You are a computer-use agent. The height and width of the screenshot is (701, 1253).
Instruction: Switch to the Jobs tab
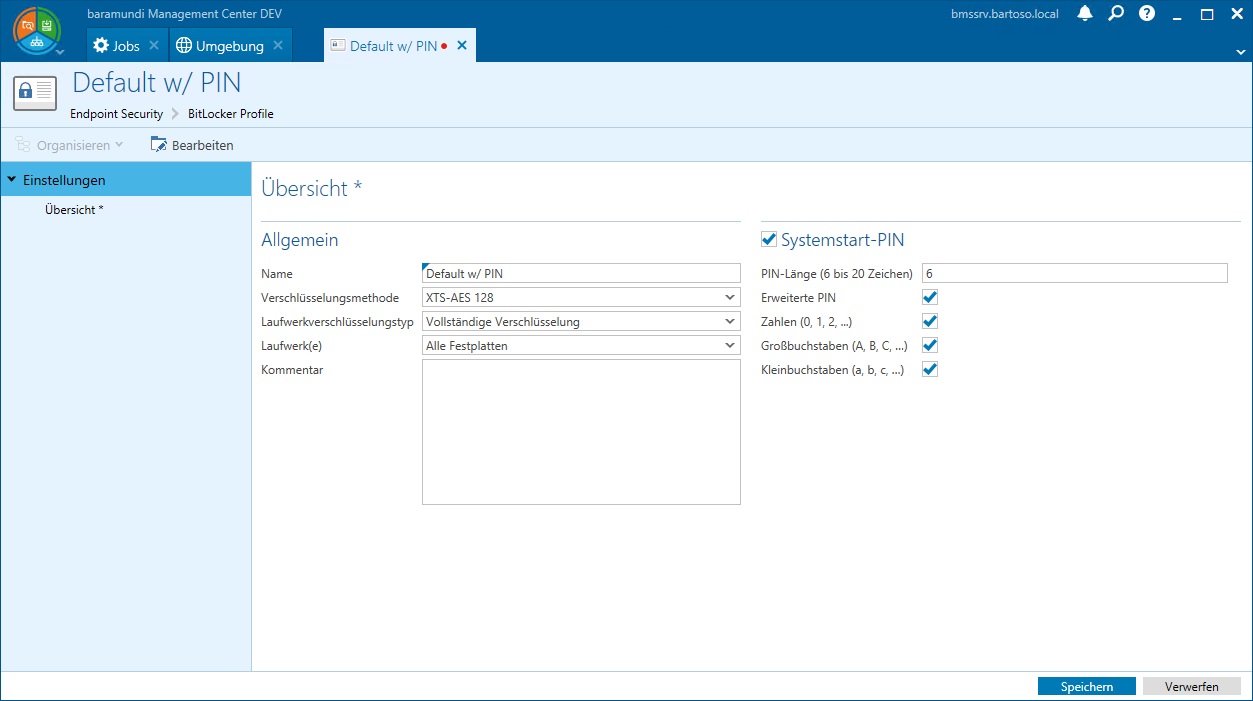[126, 46]
